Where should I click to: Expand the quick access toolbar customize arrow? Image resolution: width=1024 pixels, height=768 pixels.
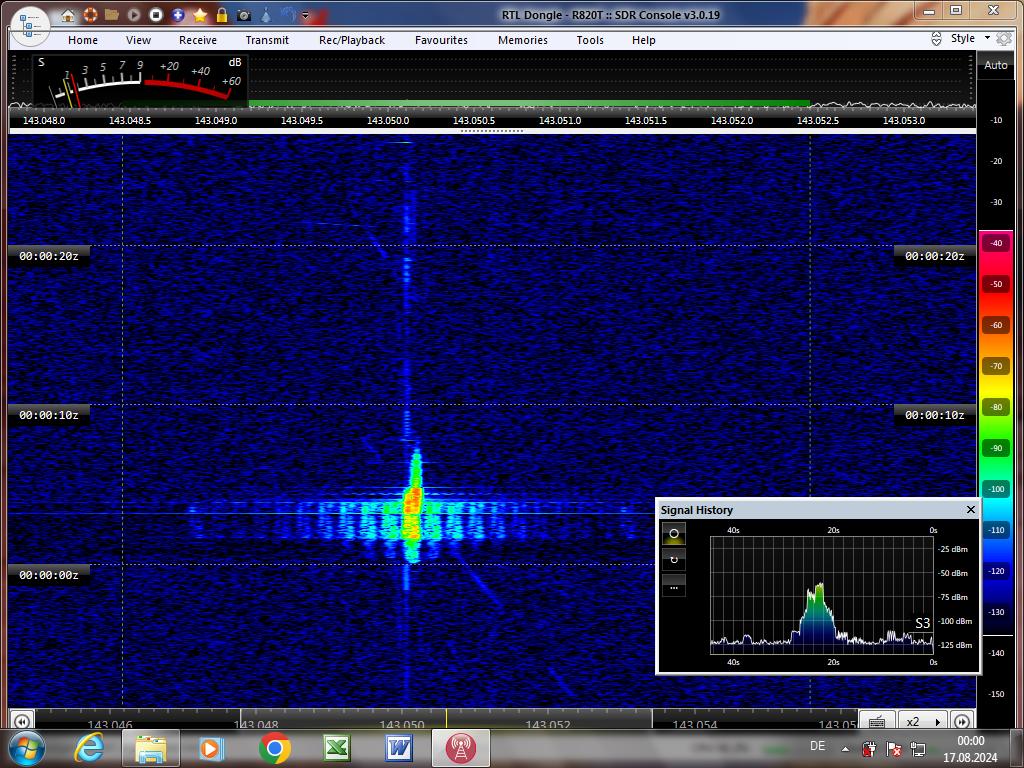point(305,15)
